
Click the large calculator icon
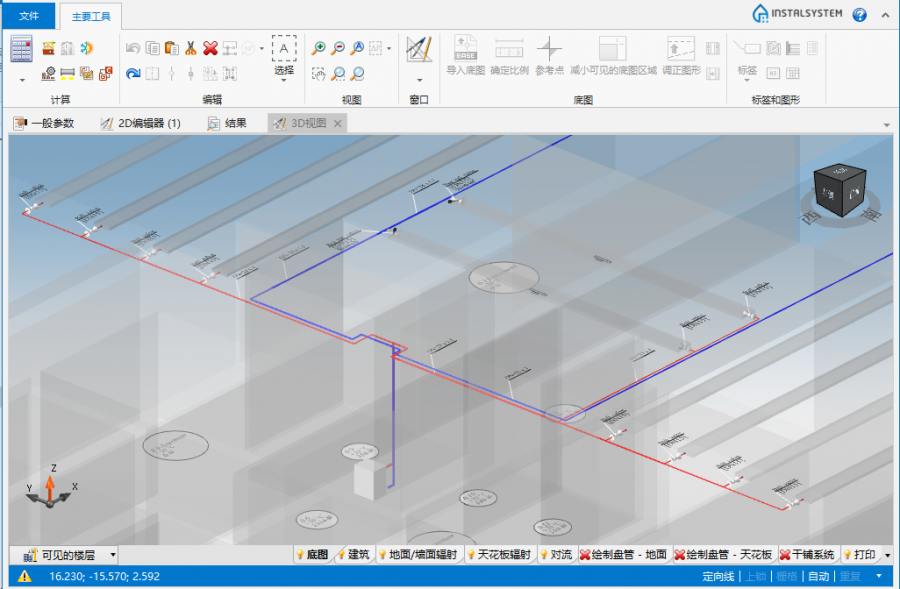tap(22, 48)
